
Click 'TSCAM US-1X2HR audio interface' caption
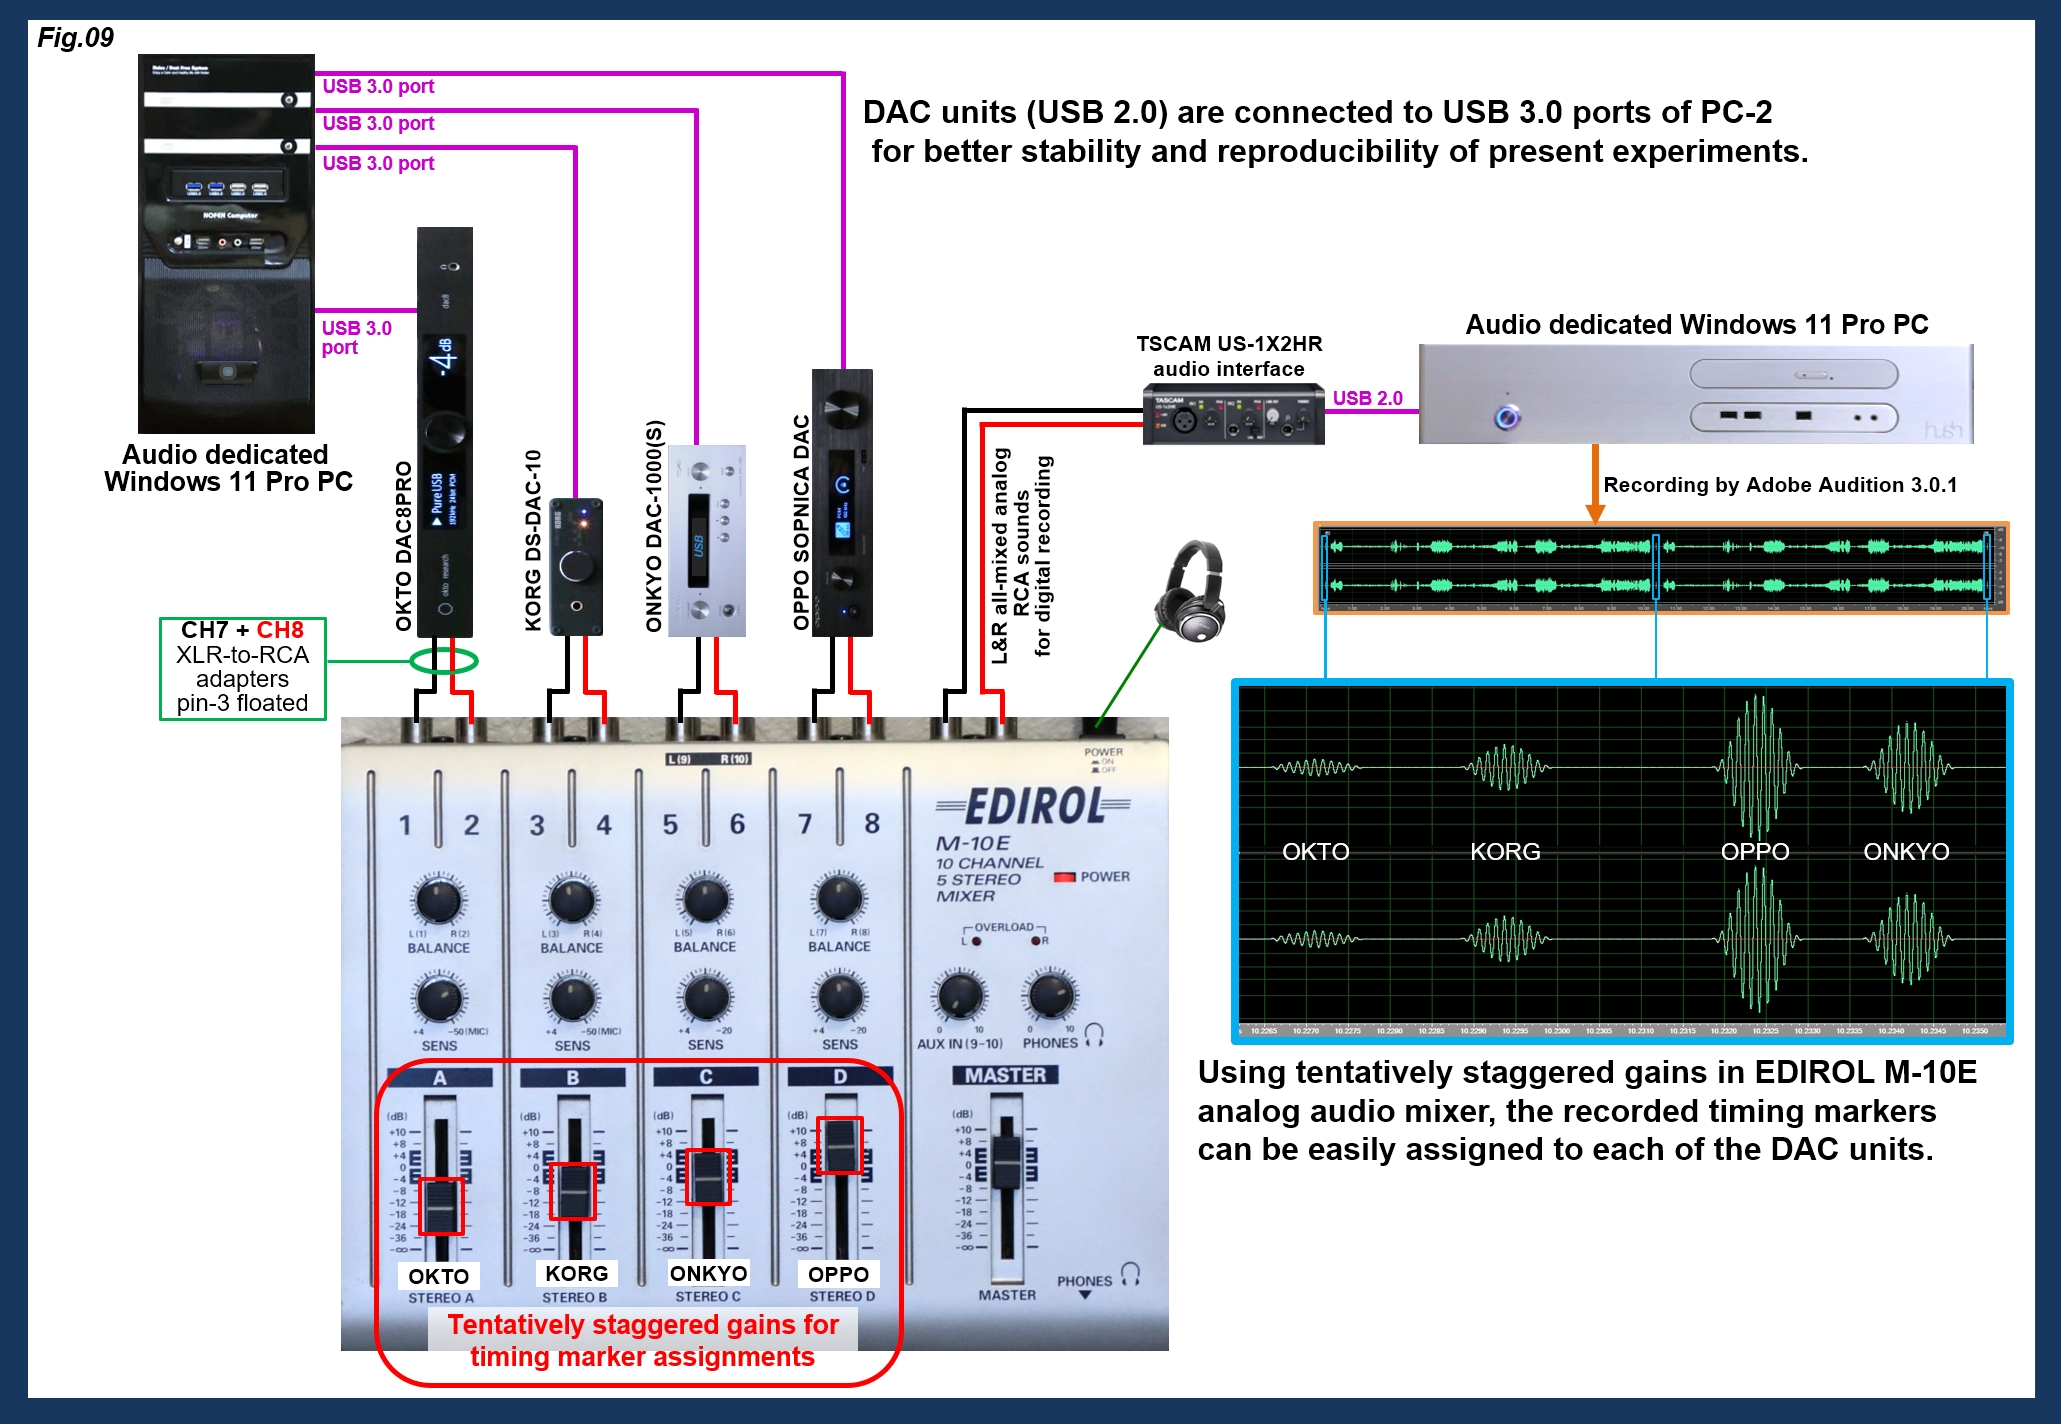click(1229, 356)
